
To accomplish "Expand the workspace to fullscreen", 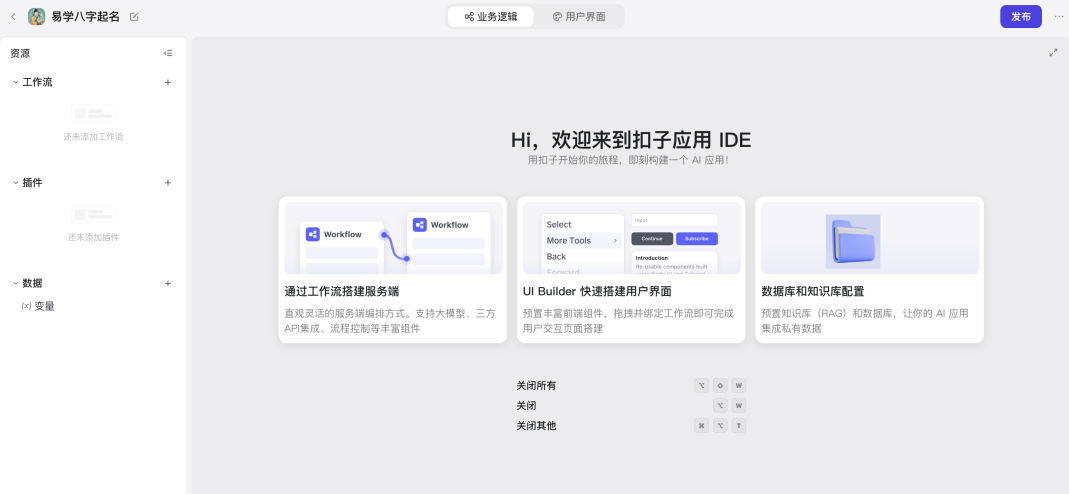I will [x=1053, y=53].
